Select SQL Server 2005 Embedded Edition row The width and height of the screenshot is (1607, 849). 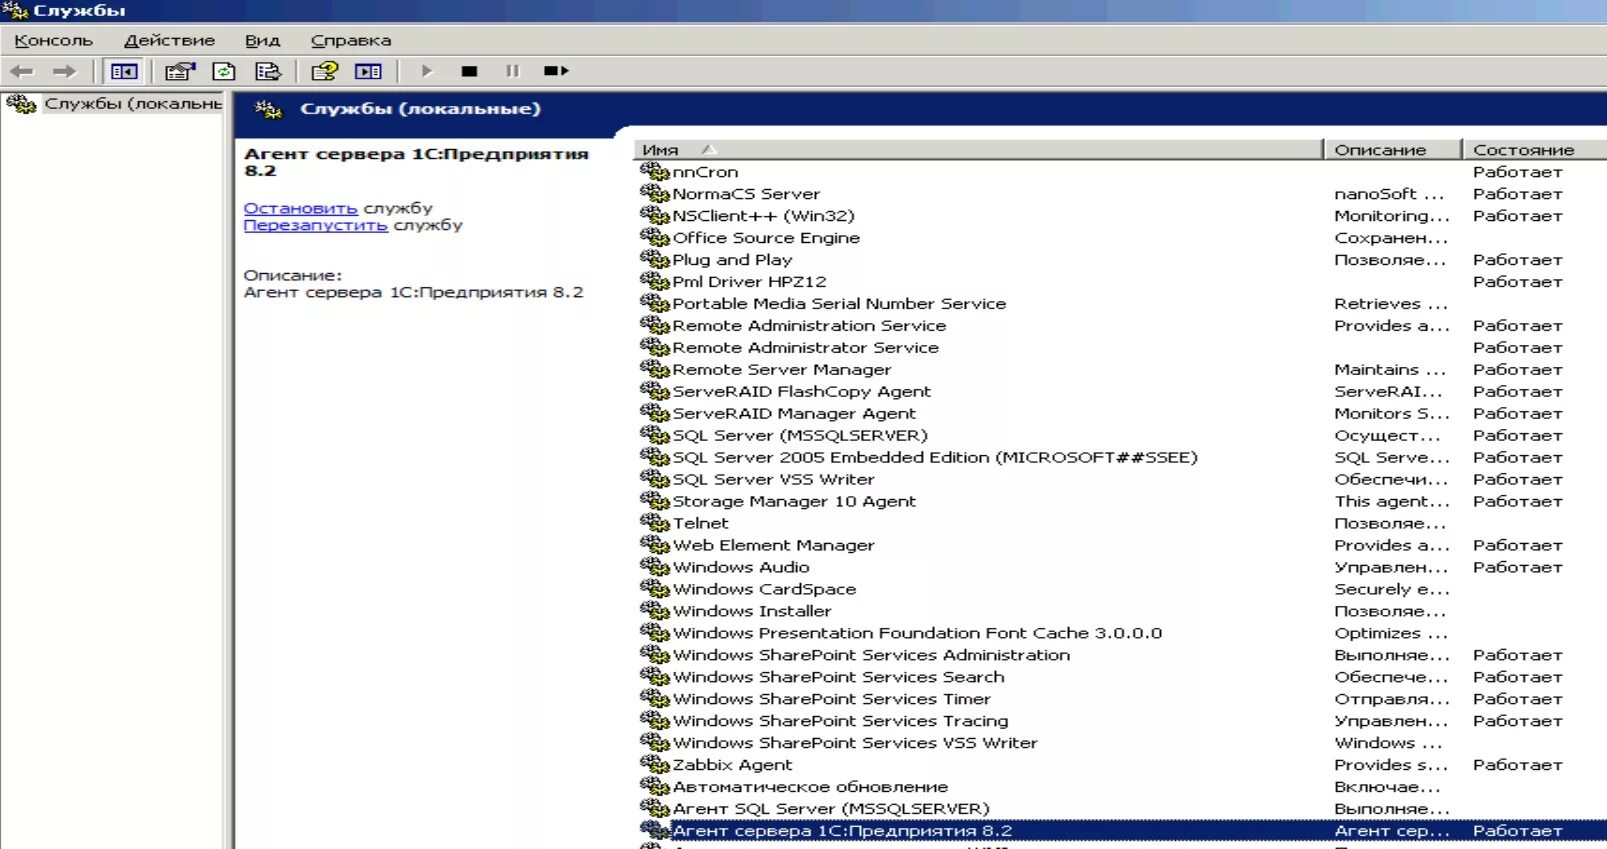point(1120,457)
